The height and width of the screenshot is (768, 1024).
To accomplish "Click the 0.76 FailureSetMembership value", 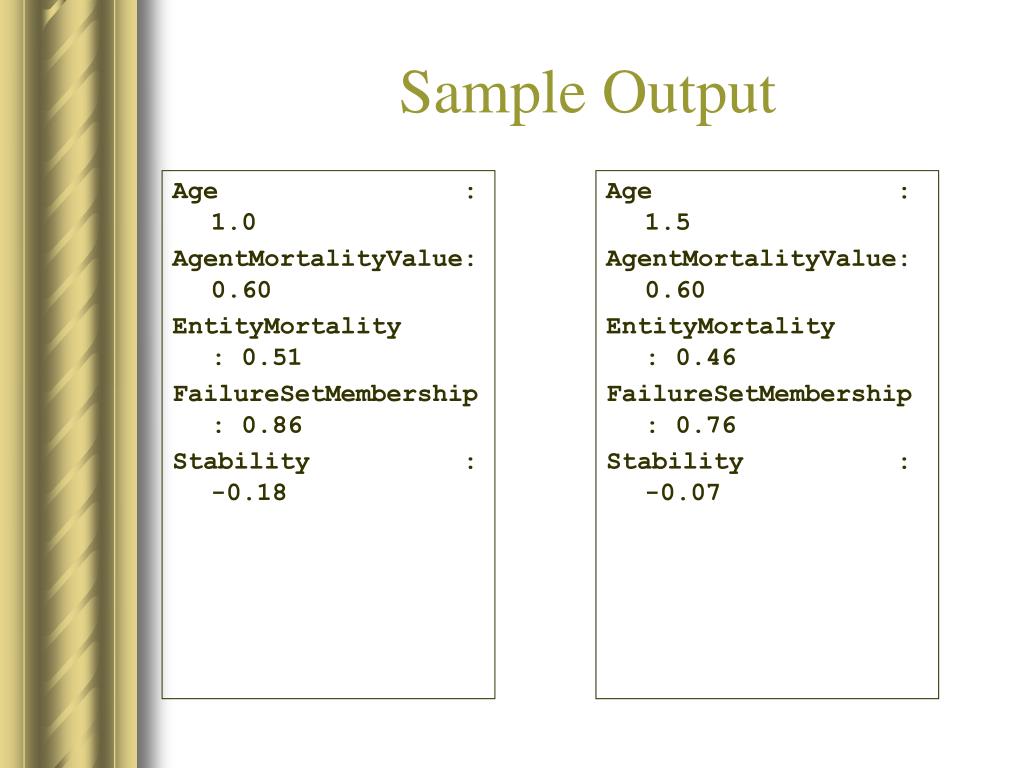I will [706, 425].
